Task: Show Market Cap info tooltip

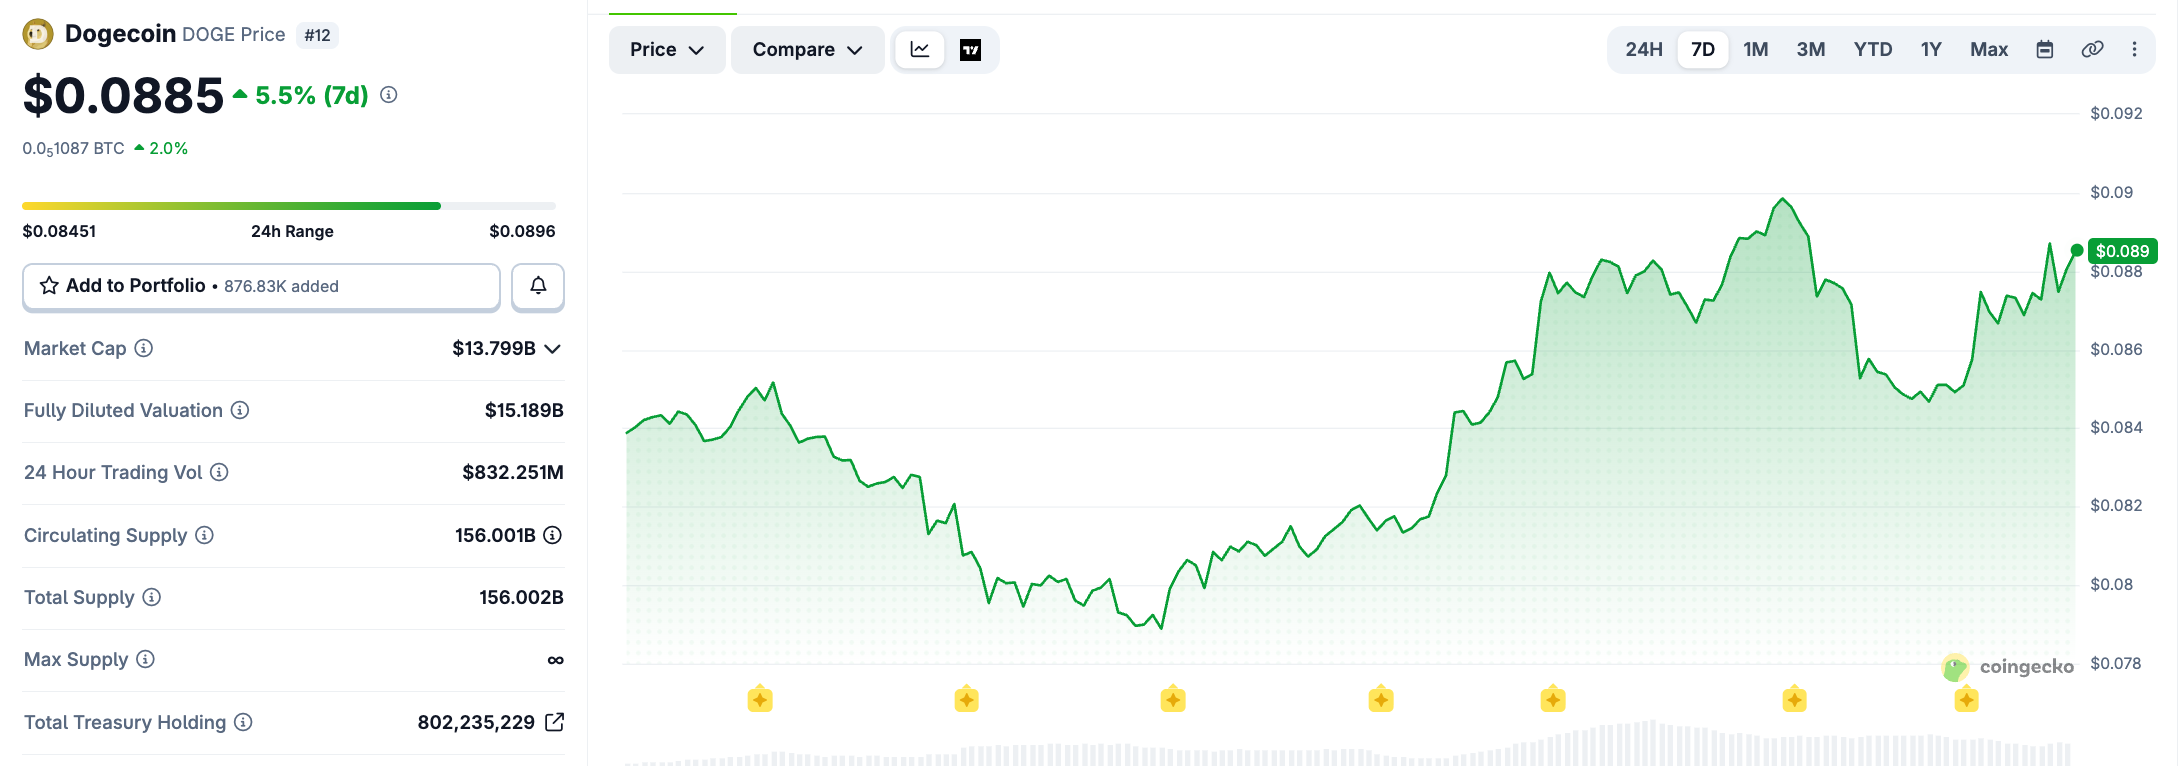Action: (x=144, y=348)
